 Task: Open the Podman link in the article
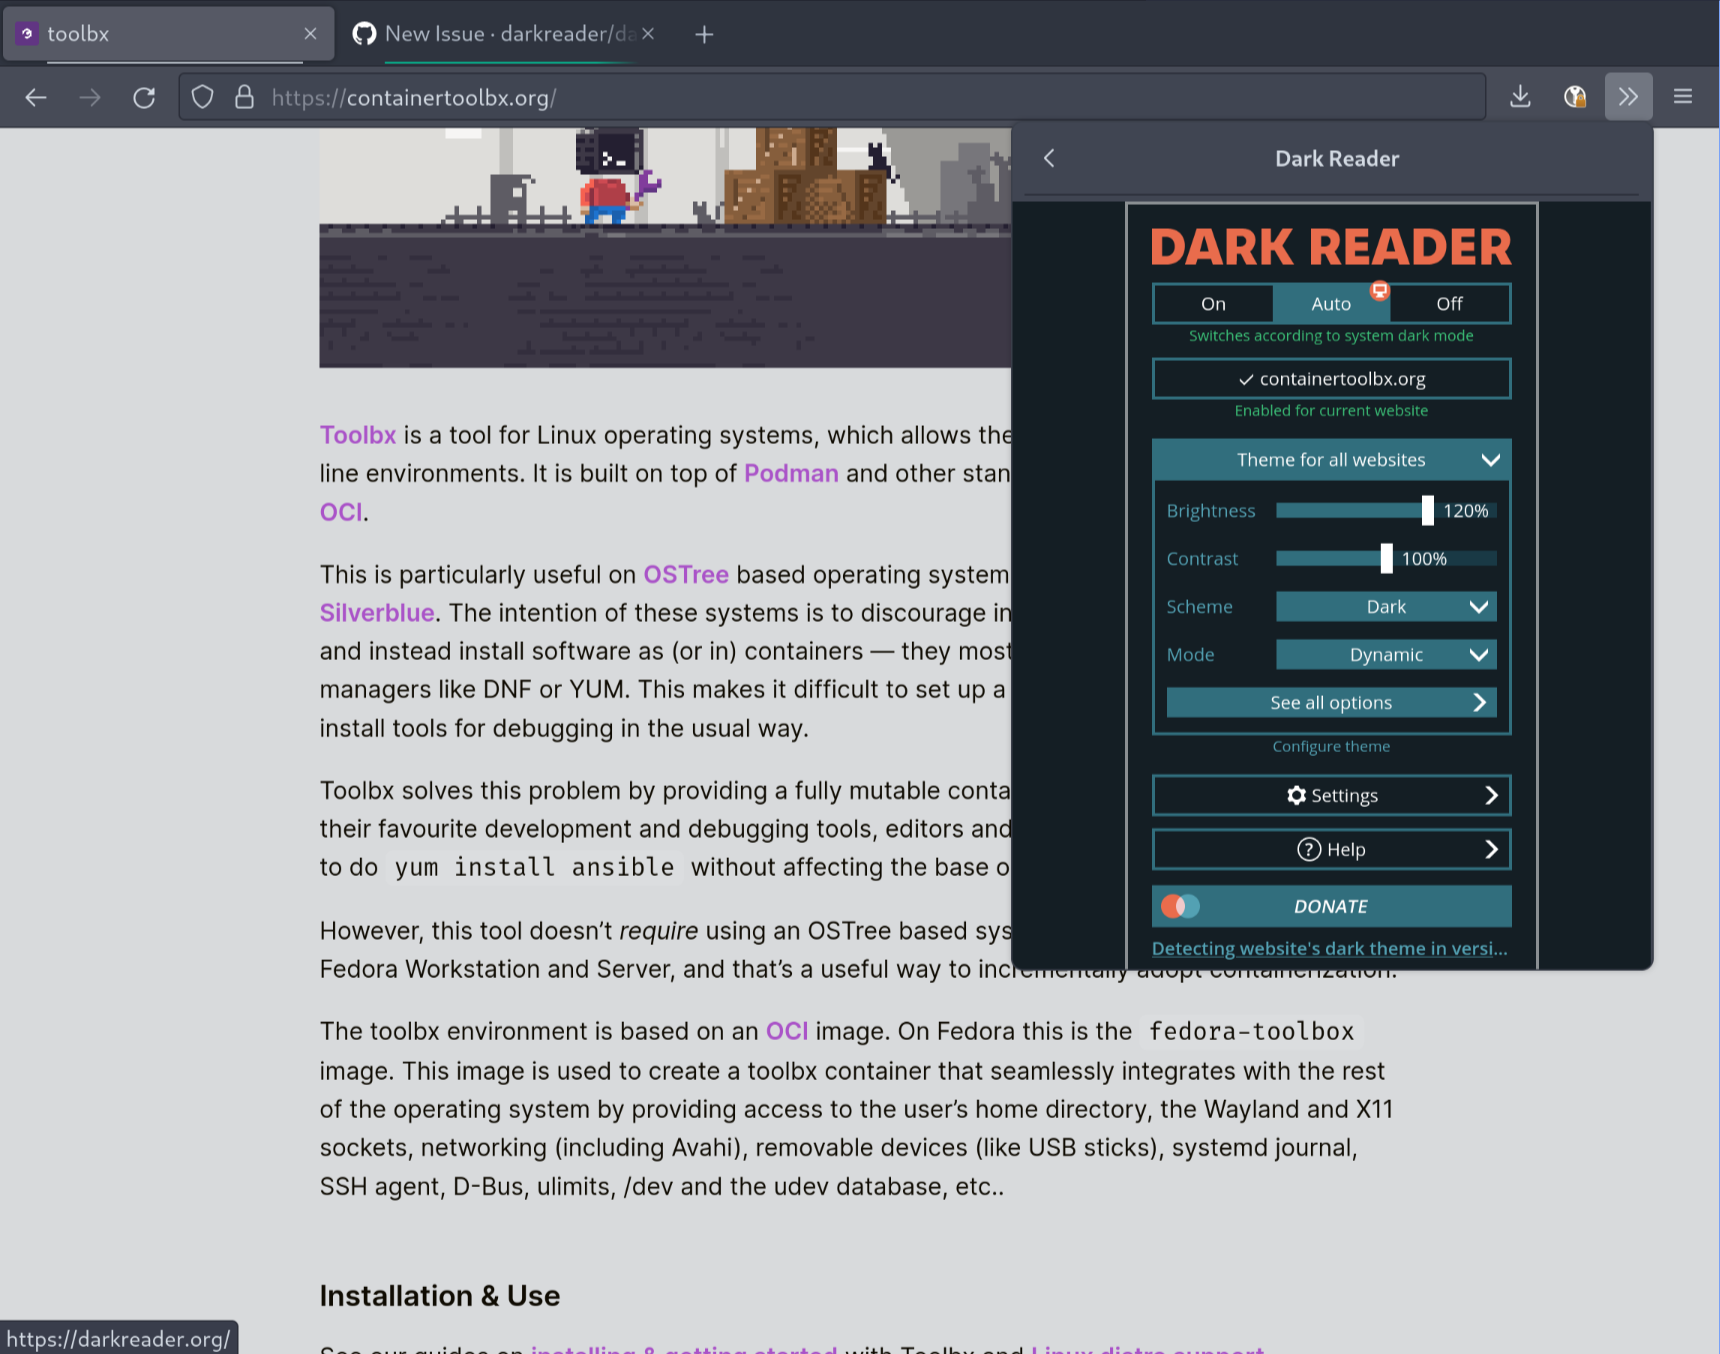pos(791,473)
